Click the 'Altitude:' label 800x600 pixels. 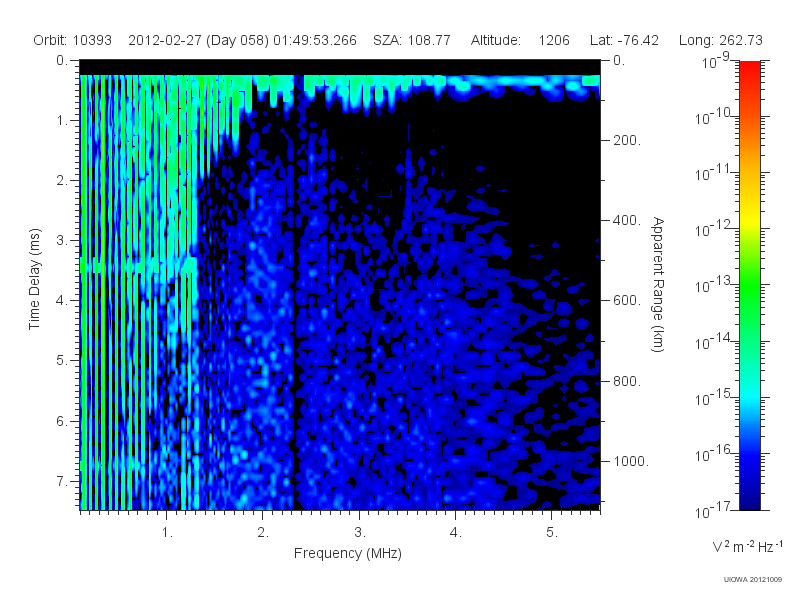[495, 40]
